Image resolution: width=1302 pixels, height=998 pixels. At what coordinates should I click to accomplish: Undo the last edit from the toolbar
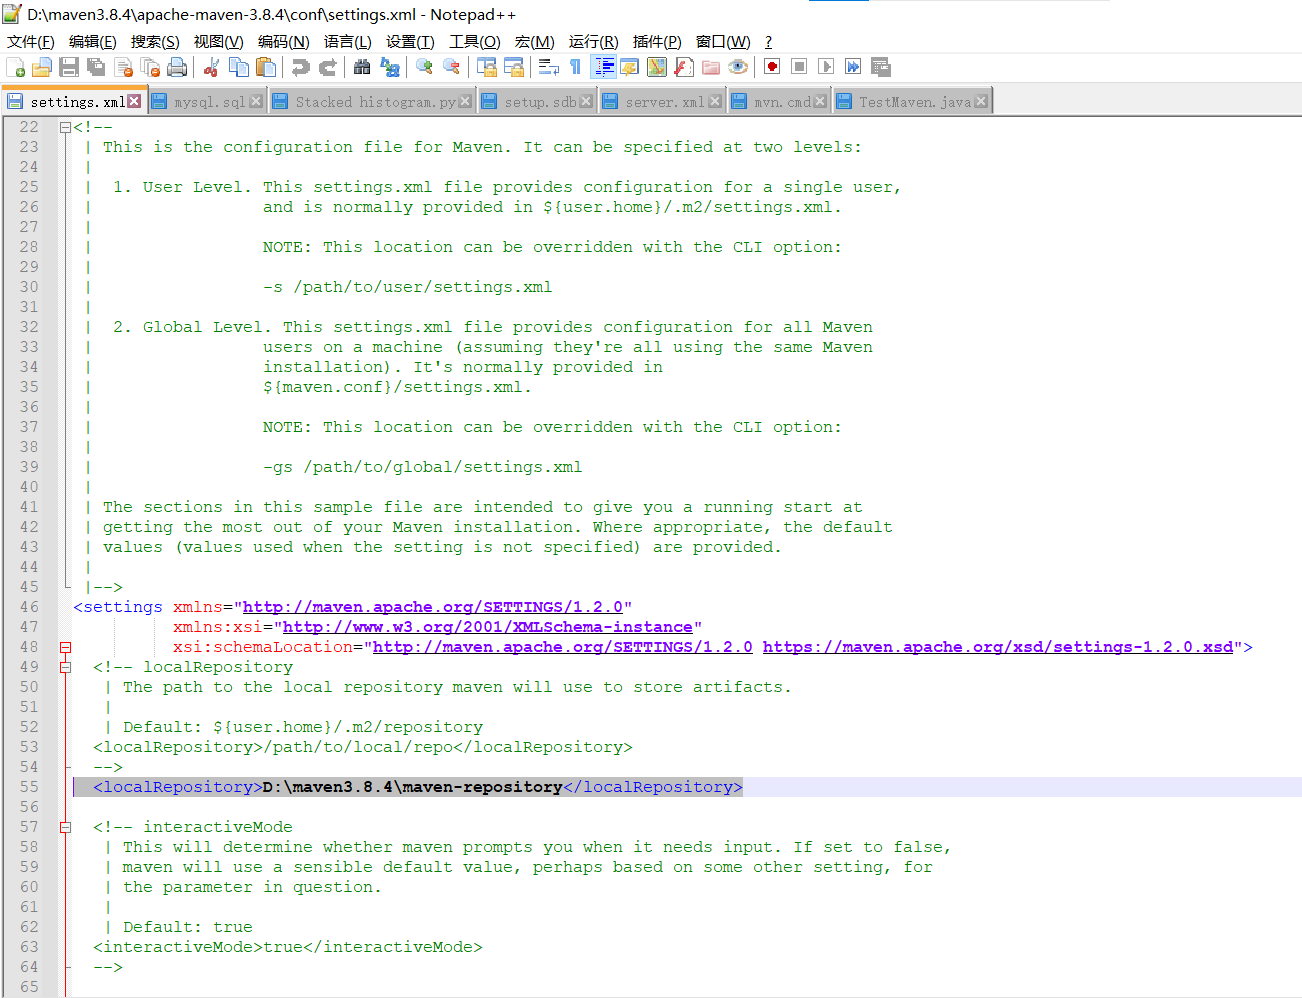(300, 67)
